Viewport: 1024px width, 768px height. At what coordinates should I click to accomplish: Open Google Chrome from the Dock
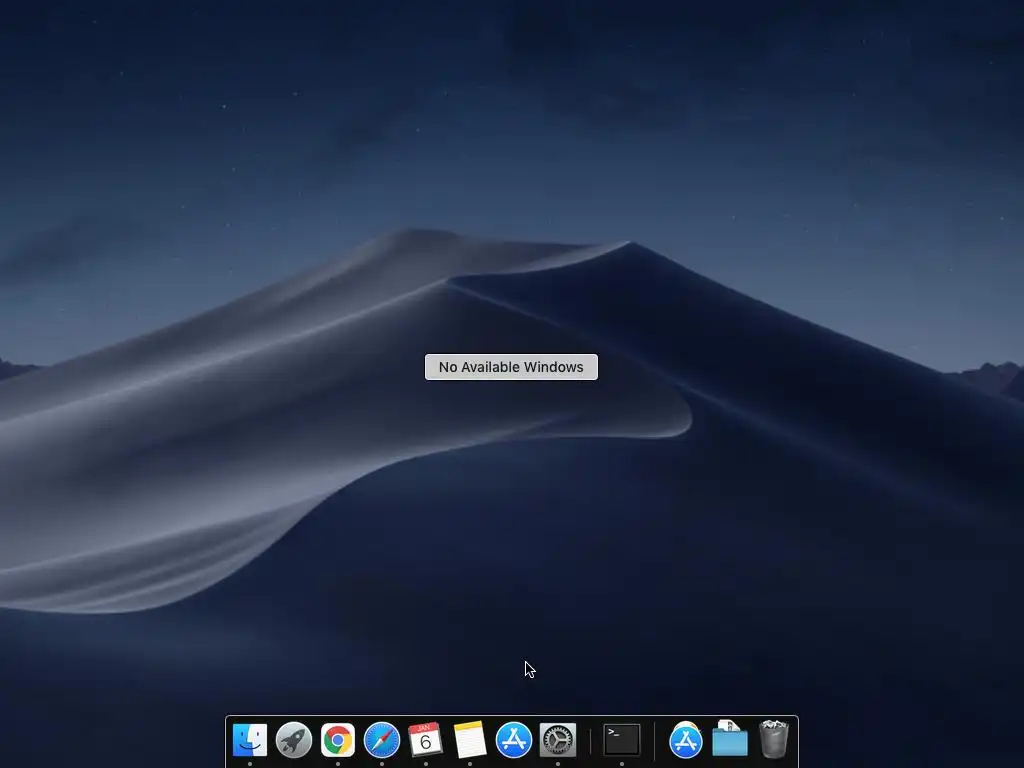(338, 740)
